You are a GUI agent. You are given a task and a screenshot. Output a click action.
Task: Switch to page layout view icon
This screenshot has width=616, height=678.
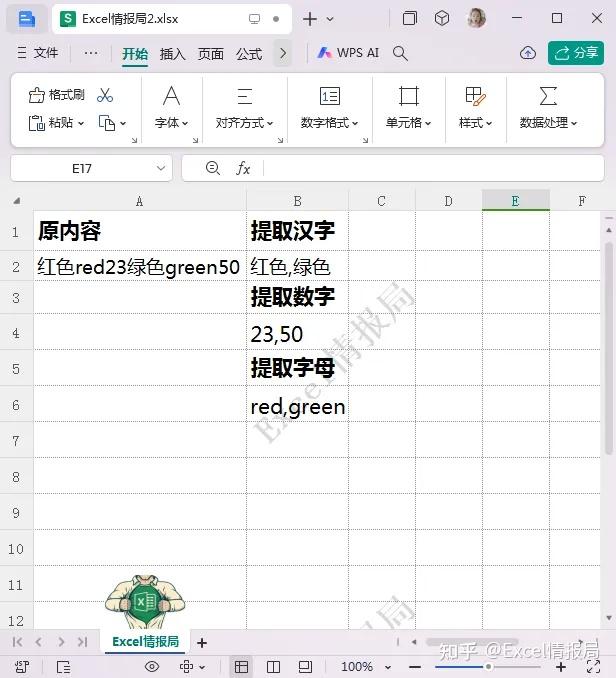click(x=305, y=667)
